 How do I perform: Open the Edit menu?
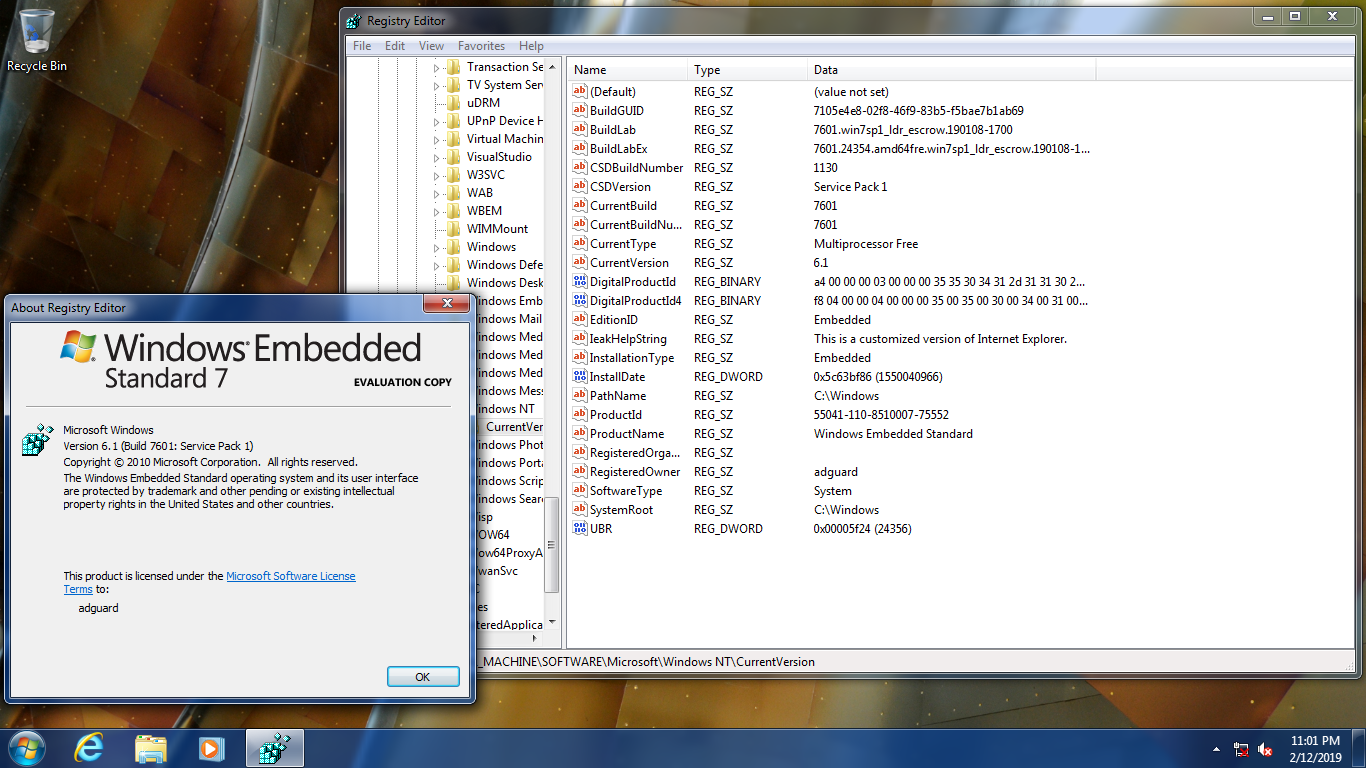pos(395,46)
